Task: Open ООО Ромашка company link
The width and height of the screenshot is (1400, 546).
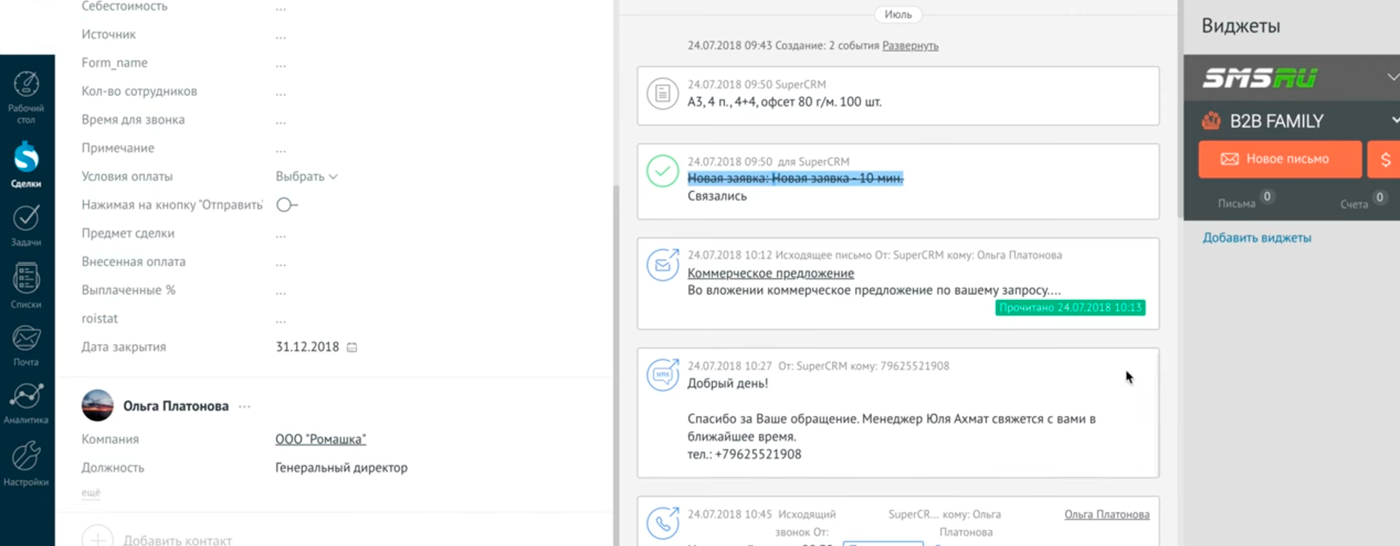Action: pyautogui.click(x=320, y=439)
